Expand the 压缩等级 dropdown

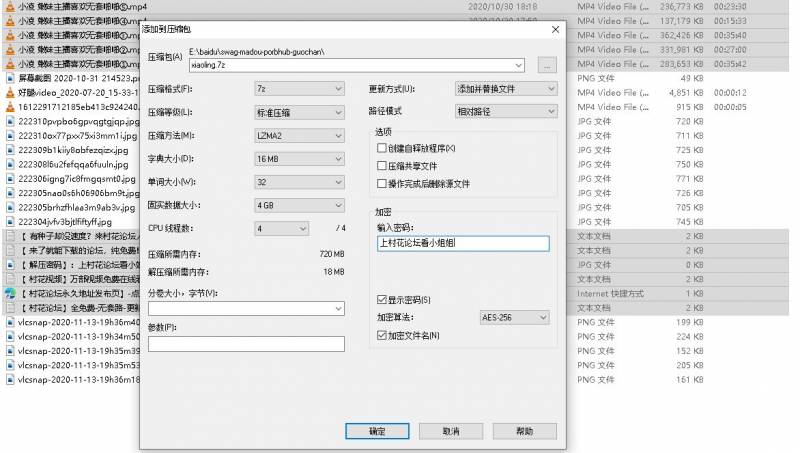pyautogui.click(x=299, y=112)
